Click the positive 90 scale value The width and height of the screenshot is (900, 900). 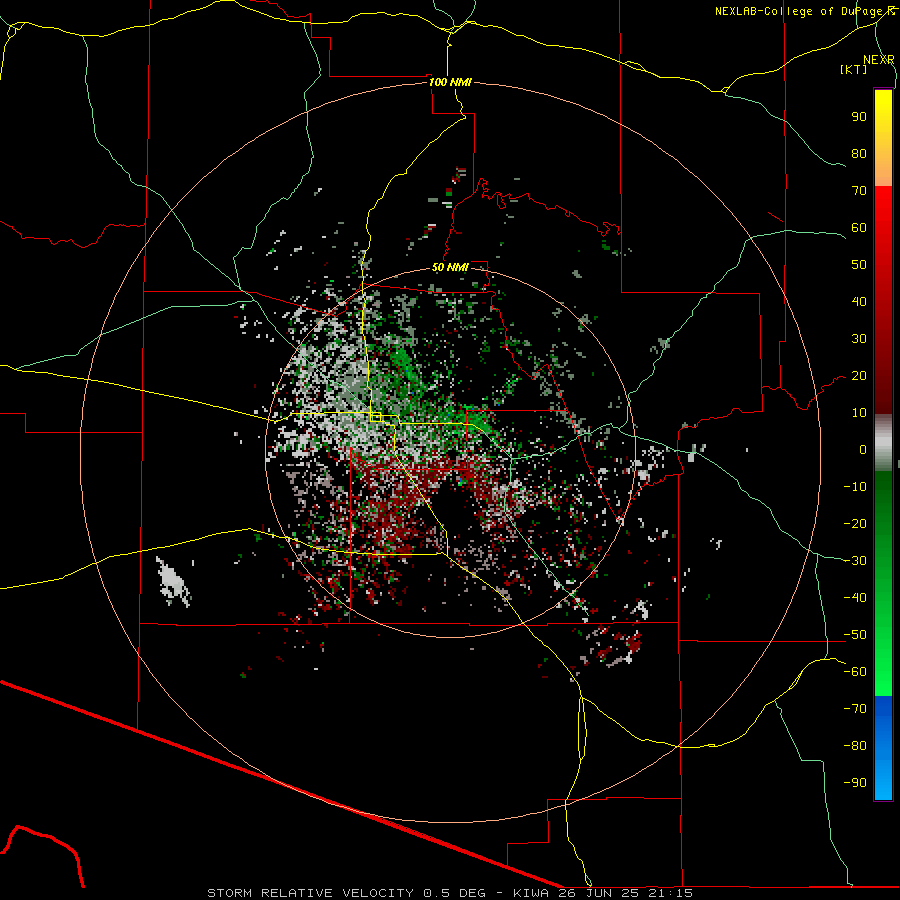[859, 117]
